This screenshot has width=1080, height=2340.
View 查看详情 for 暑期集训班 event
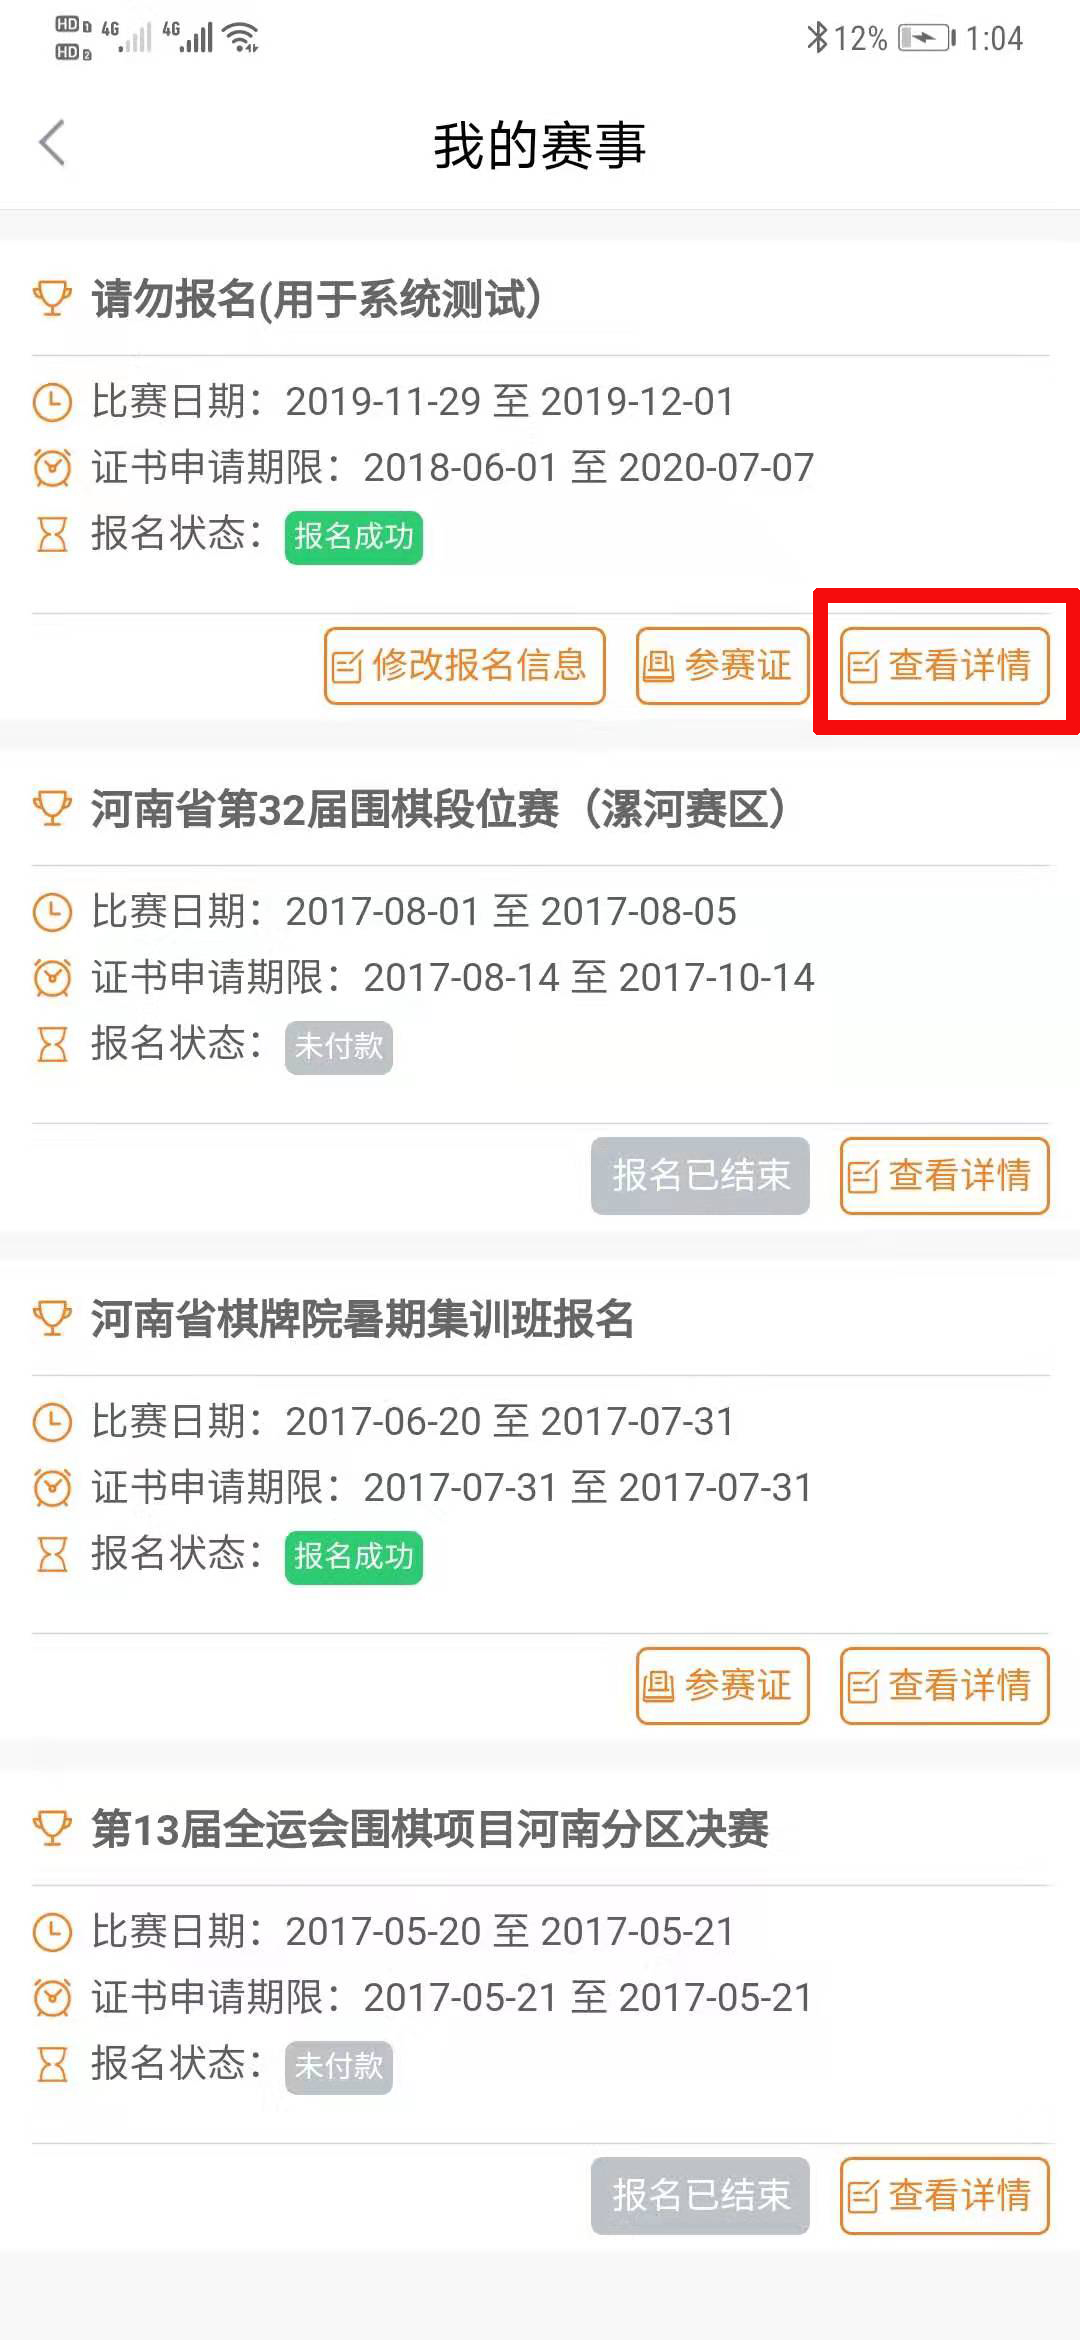pos(945,1686)
